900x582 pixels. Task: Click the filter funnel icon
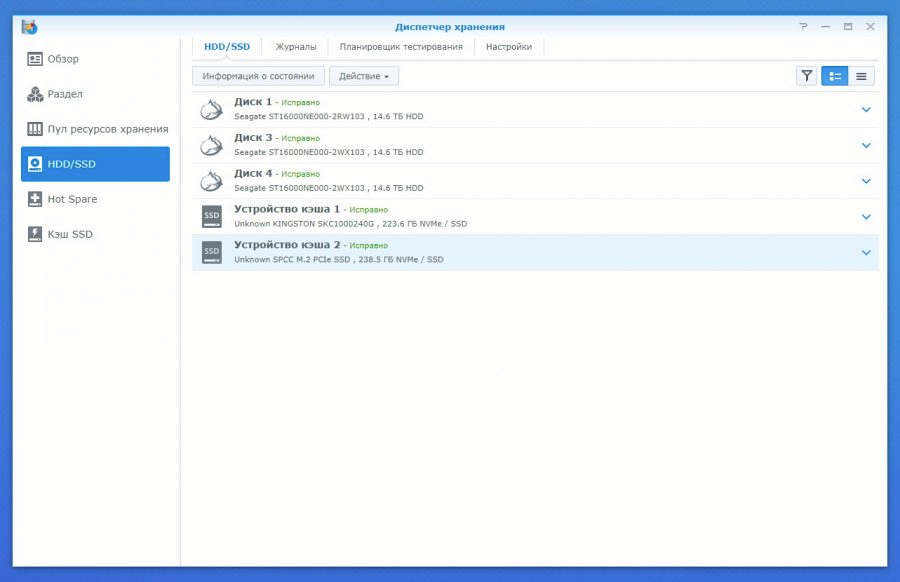[806, 76]
